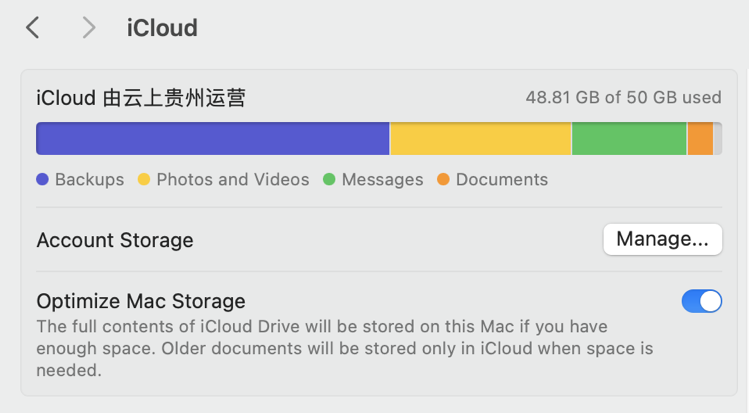This screenshot has width=749, height=413.
Task: Click the gray free-space end of storage bar
Action: click(x=718, y=139)
